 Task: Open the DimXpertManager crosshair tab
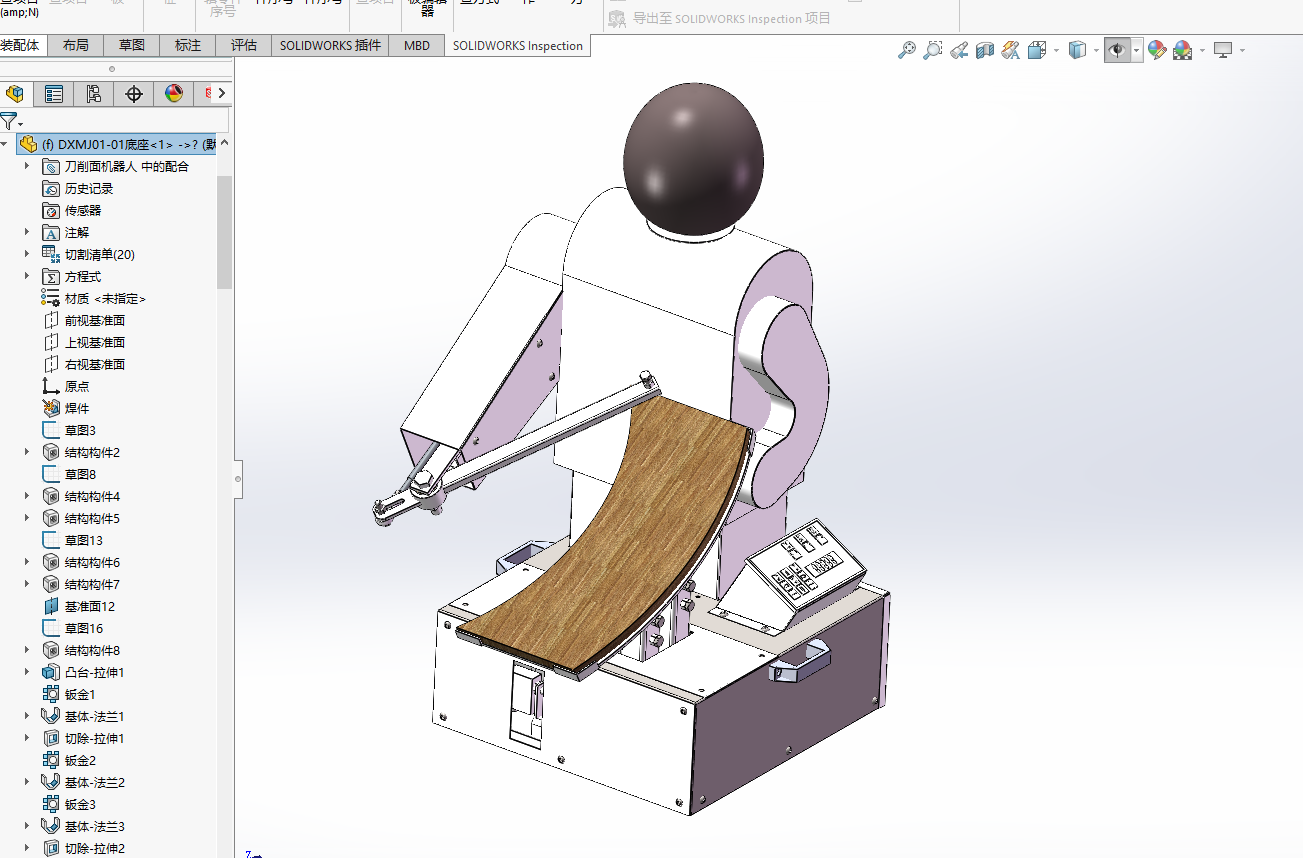(134, 94)
